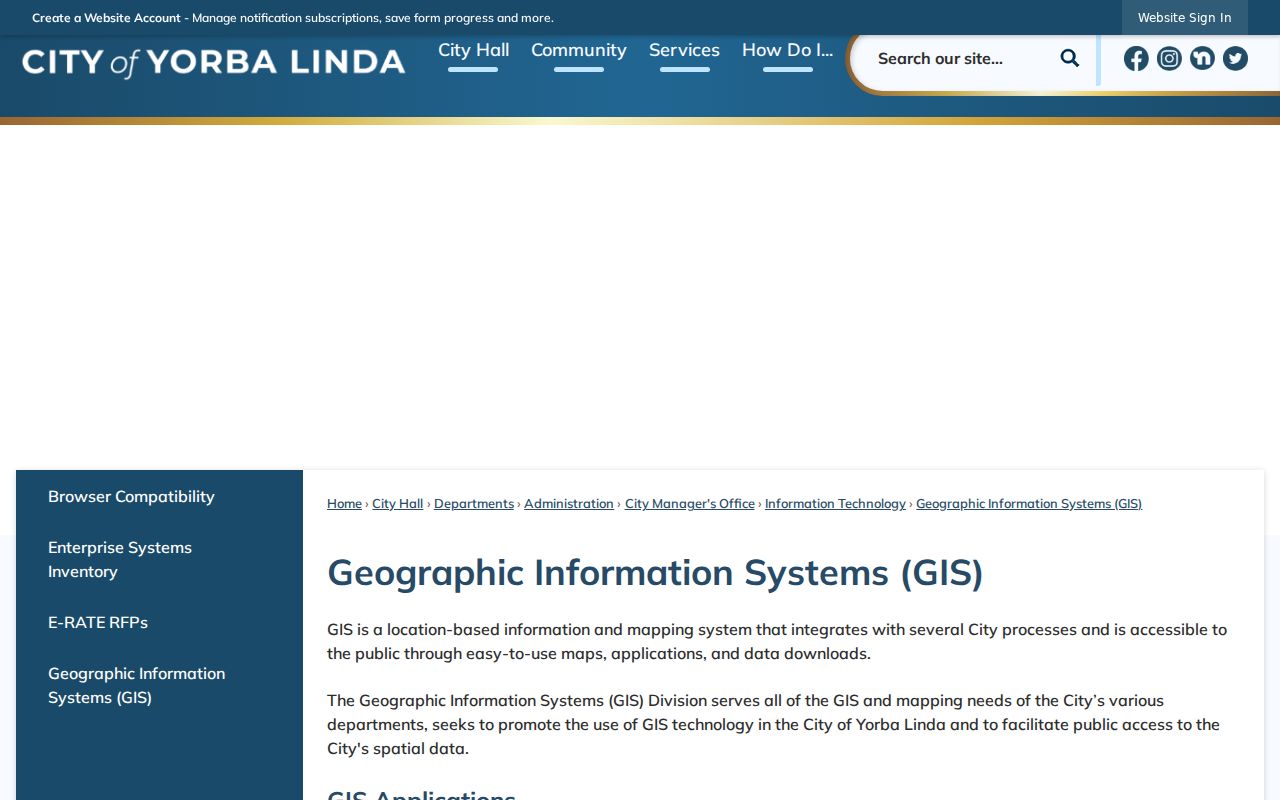Open the City's Nextdoor page icon

[x=1202, y=59]
